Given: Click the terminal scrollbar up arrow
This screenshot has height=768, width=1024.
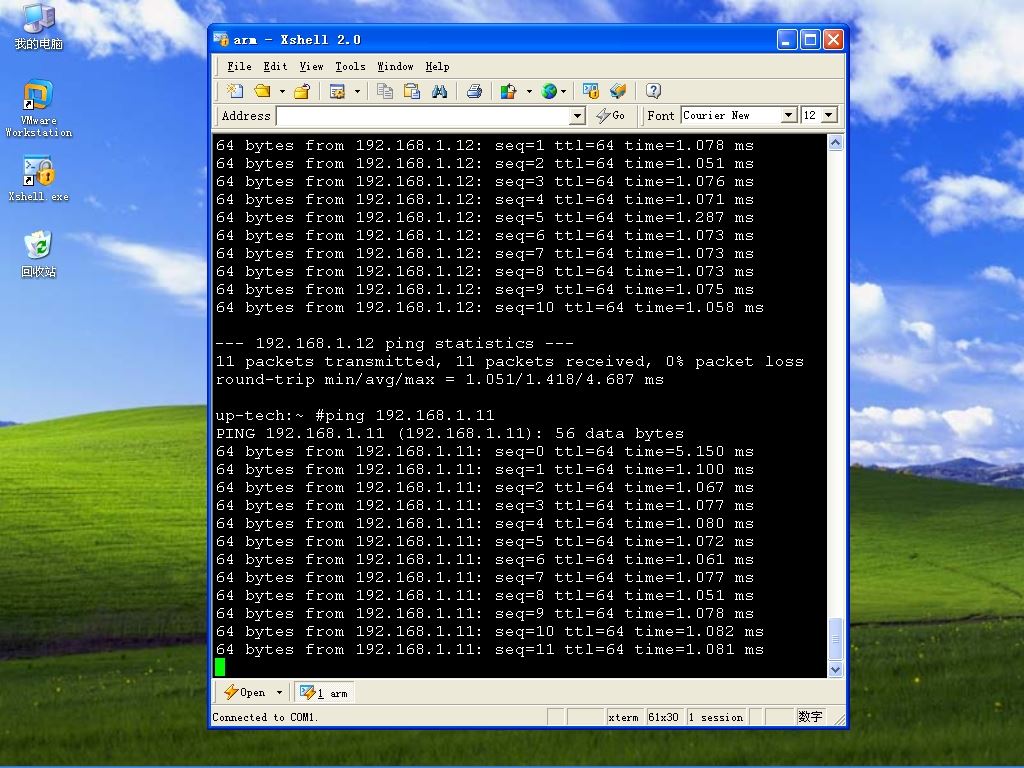Looking at the screenshot, I should pos(835,143).
